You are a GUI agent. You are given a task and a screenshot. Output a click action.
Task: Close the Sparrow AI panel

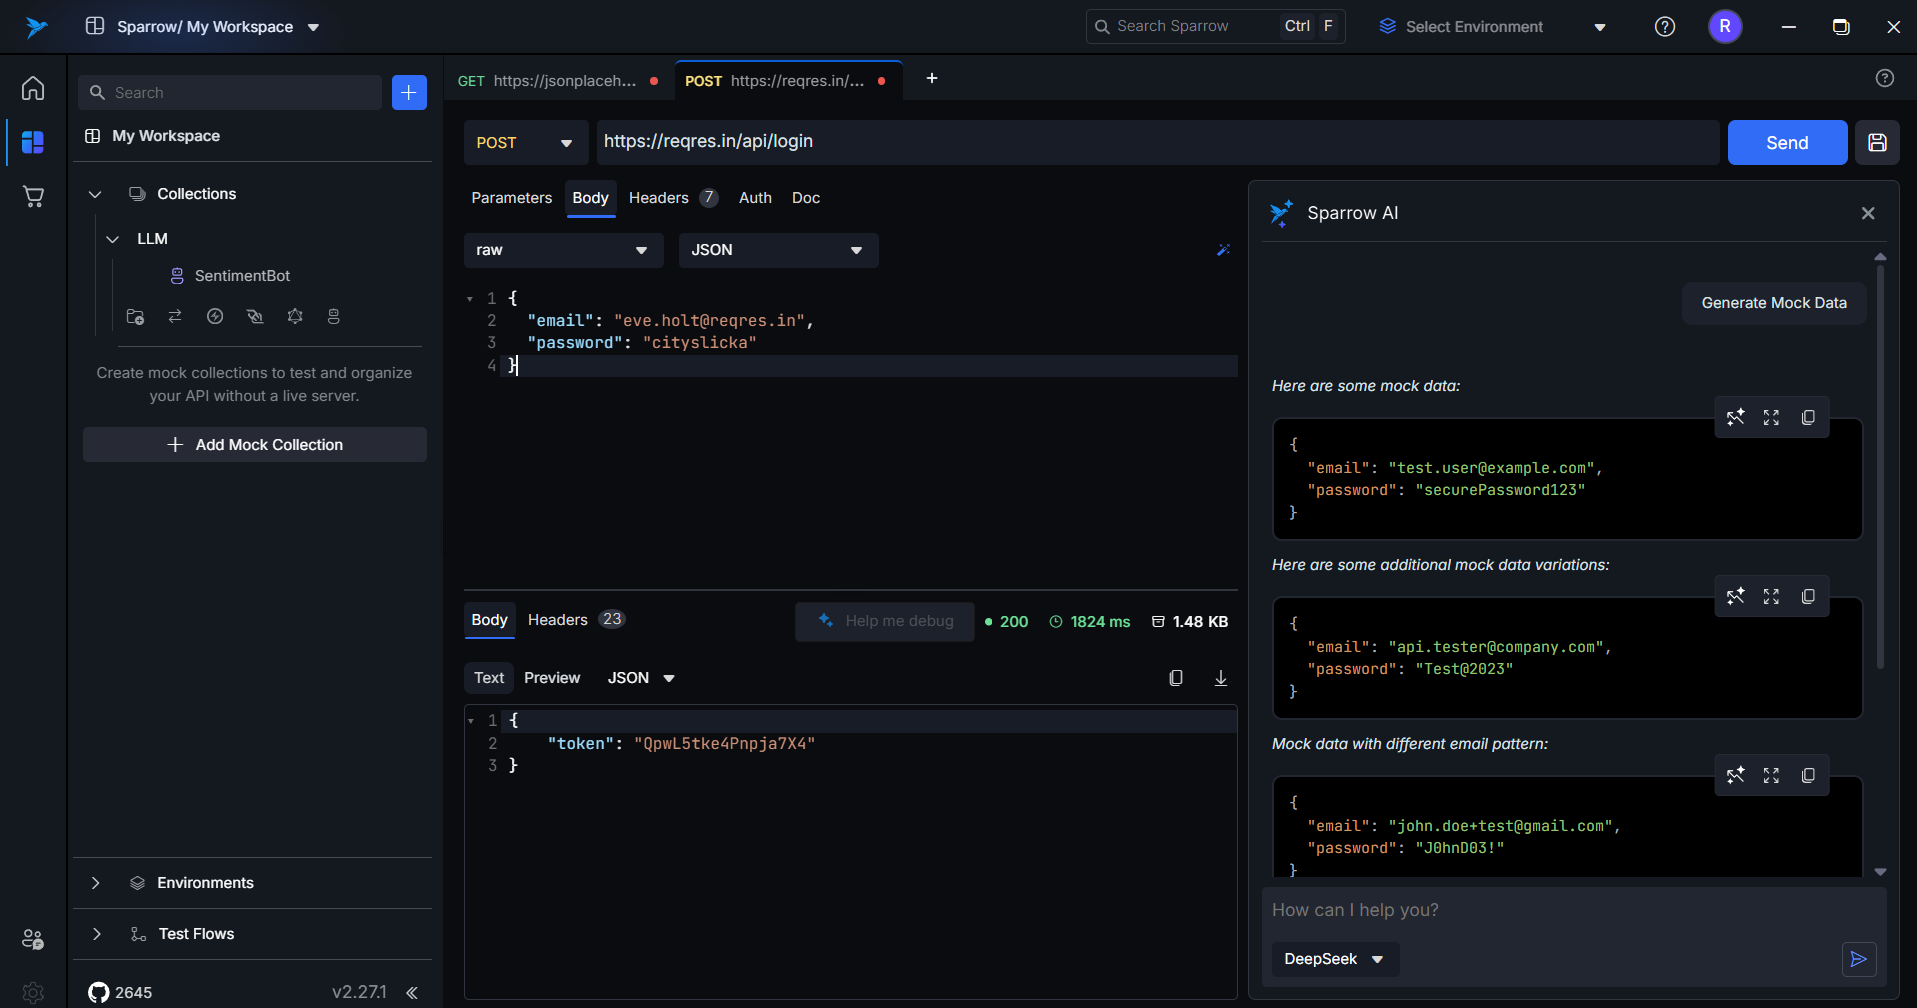point(1868,213)
